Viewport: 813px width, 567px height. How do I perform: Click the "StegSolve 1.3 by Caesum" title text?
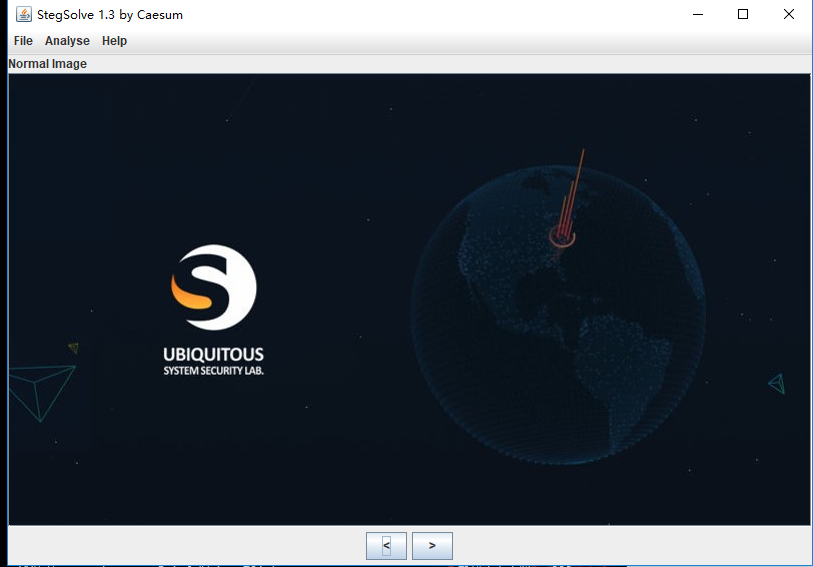tap(110, 15)
